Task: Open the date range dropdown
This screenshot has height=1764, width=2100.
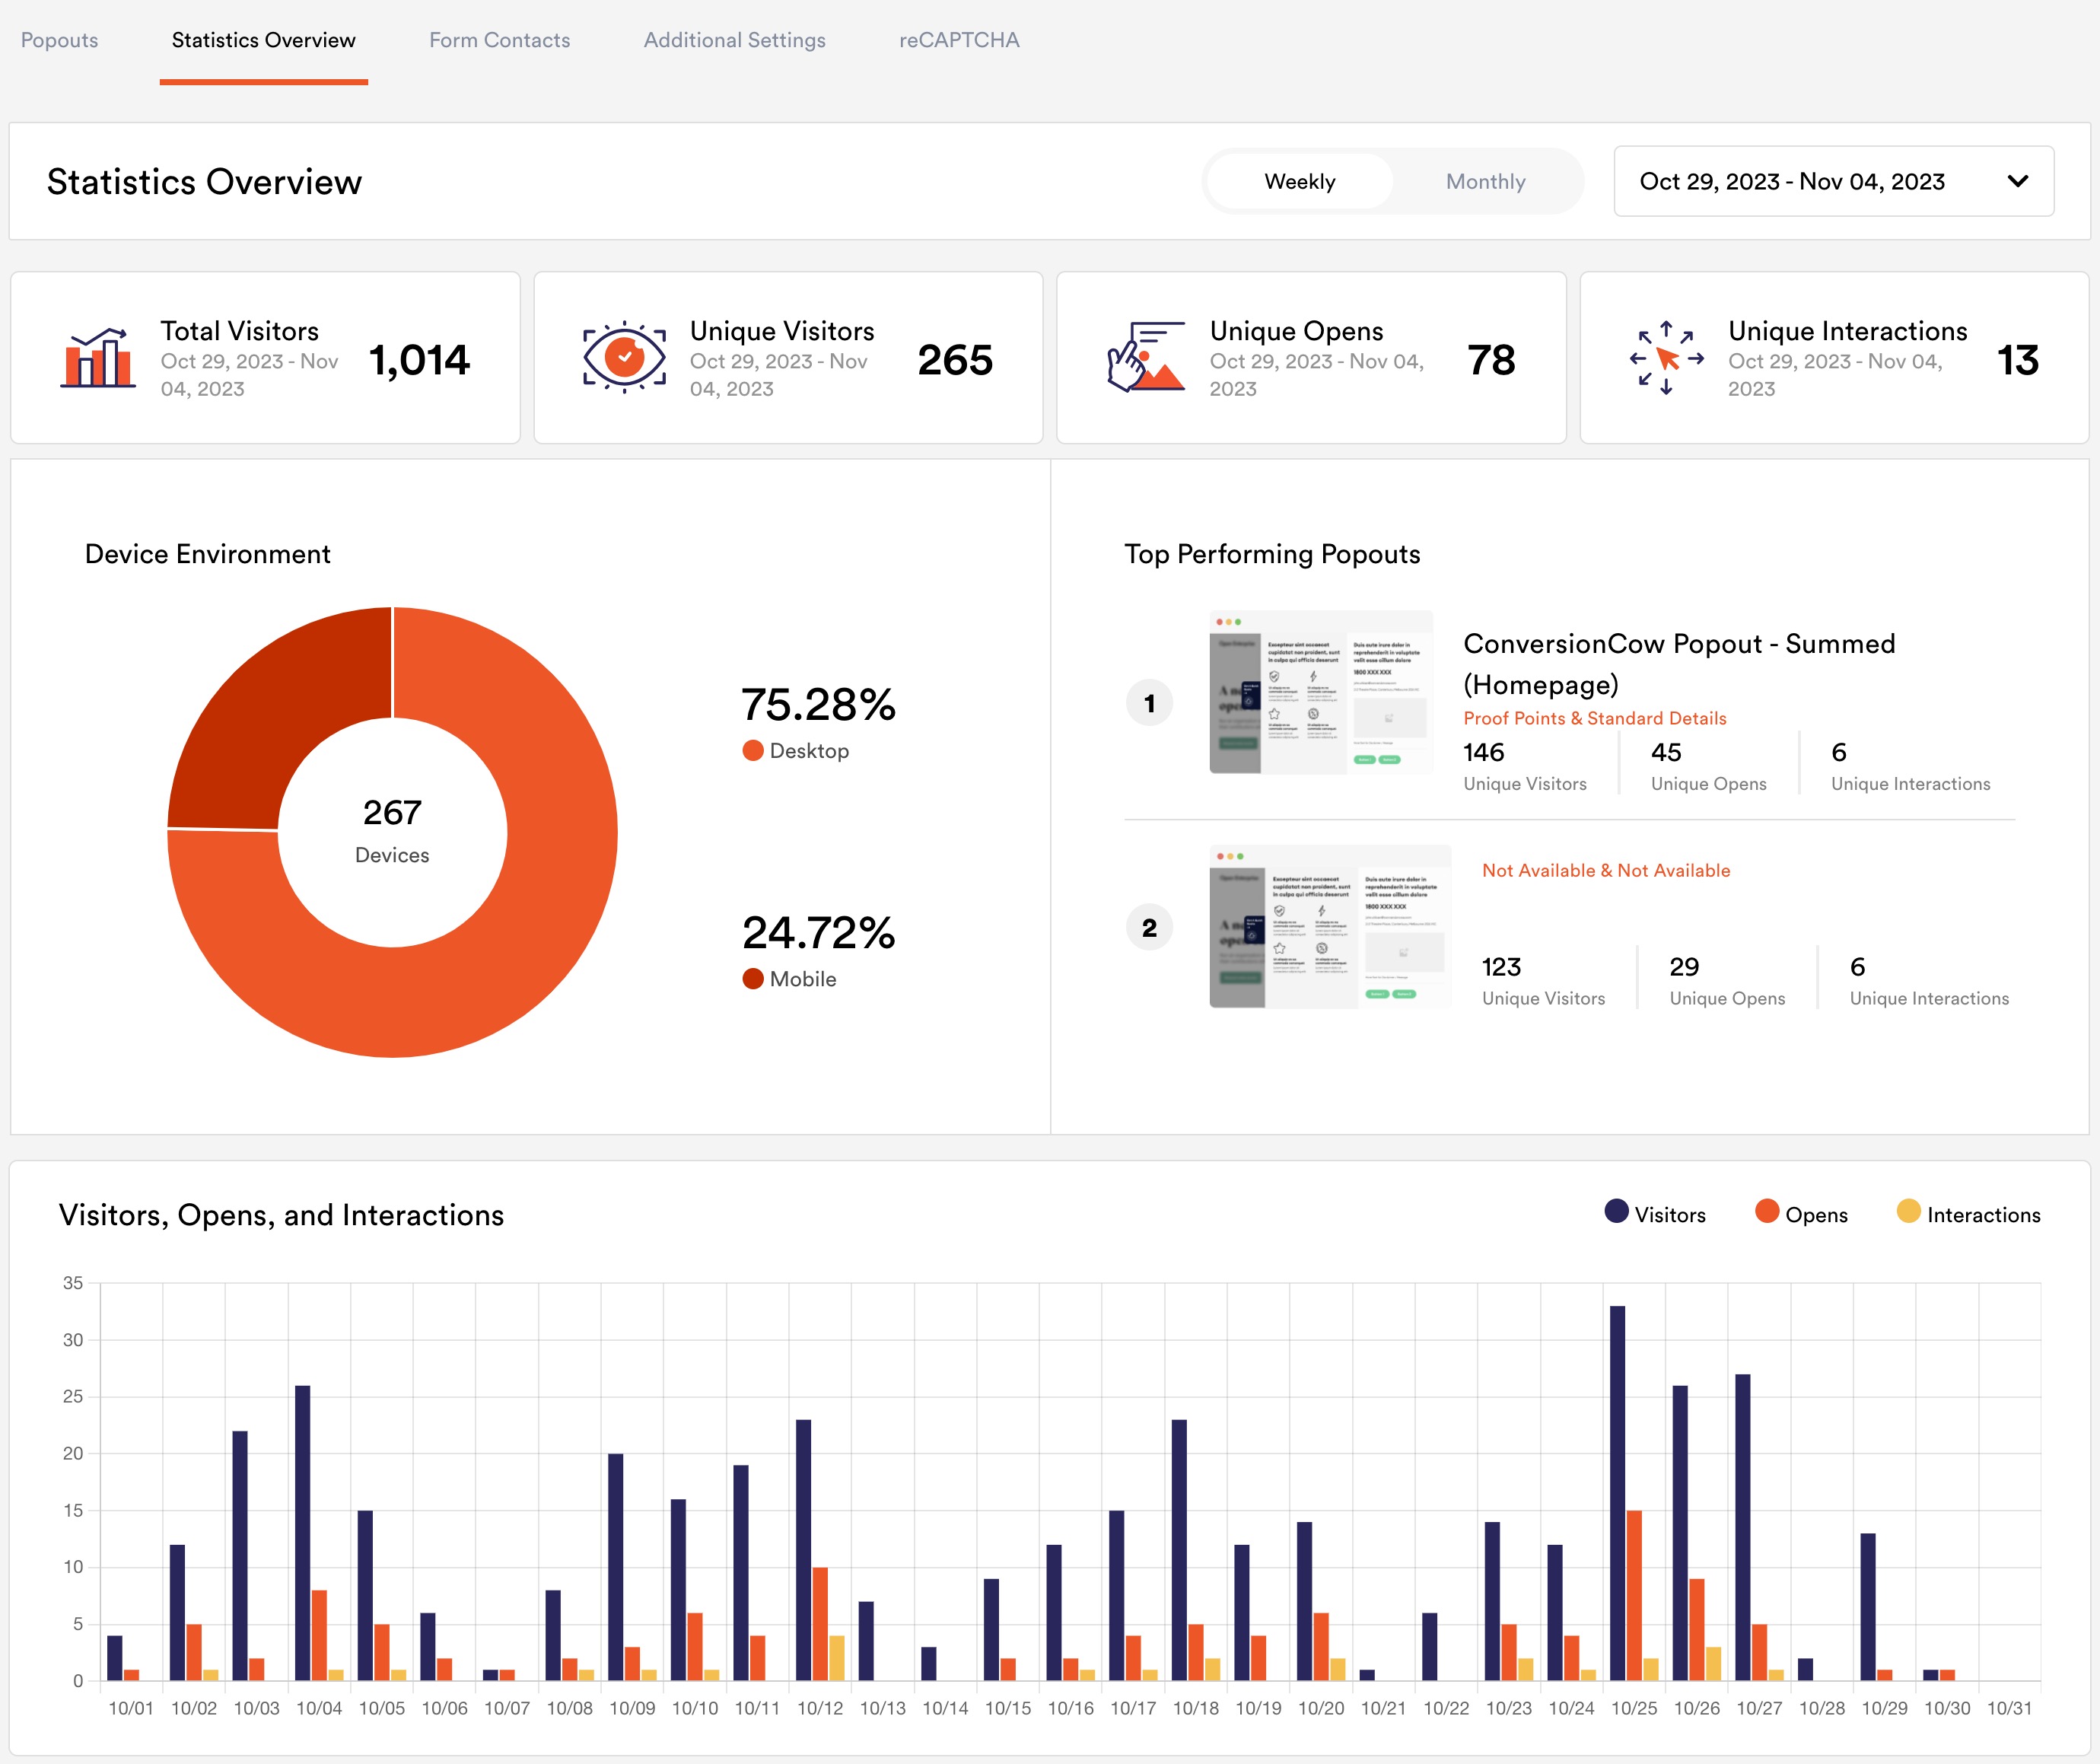Action: [x=1792, y=182]
